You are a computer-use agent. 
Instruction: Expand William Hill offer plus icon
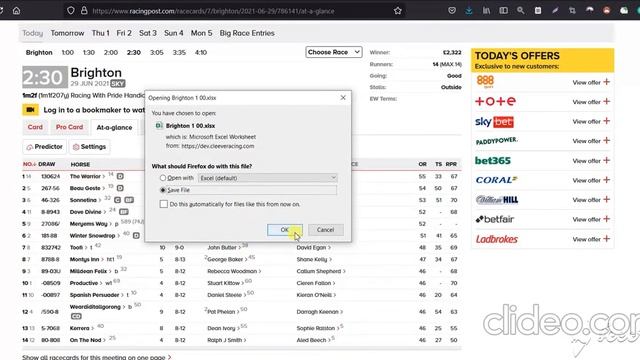coord(607,200)
